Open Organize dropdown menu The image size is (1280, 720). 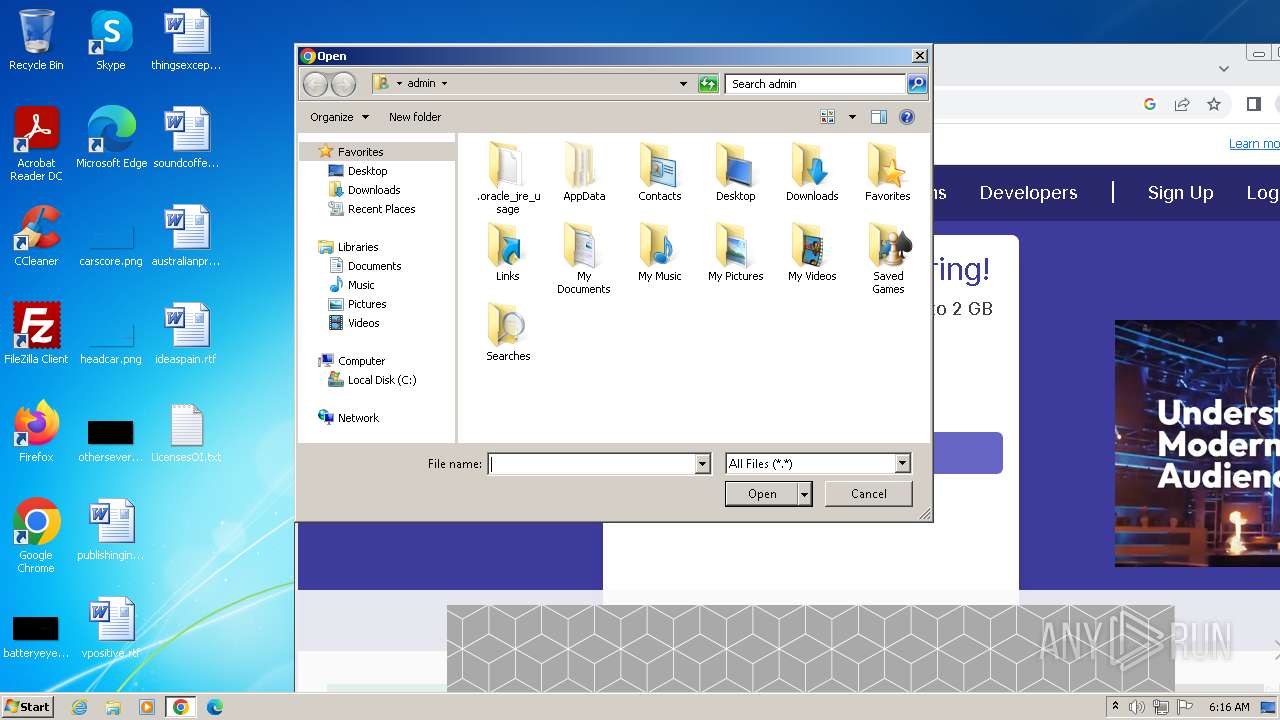click(x=339, y=117)
